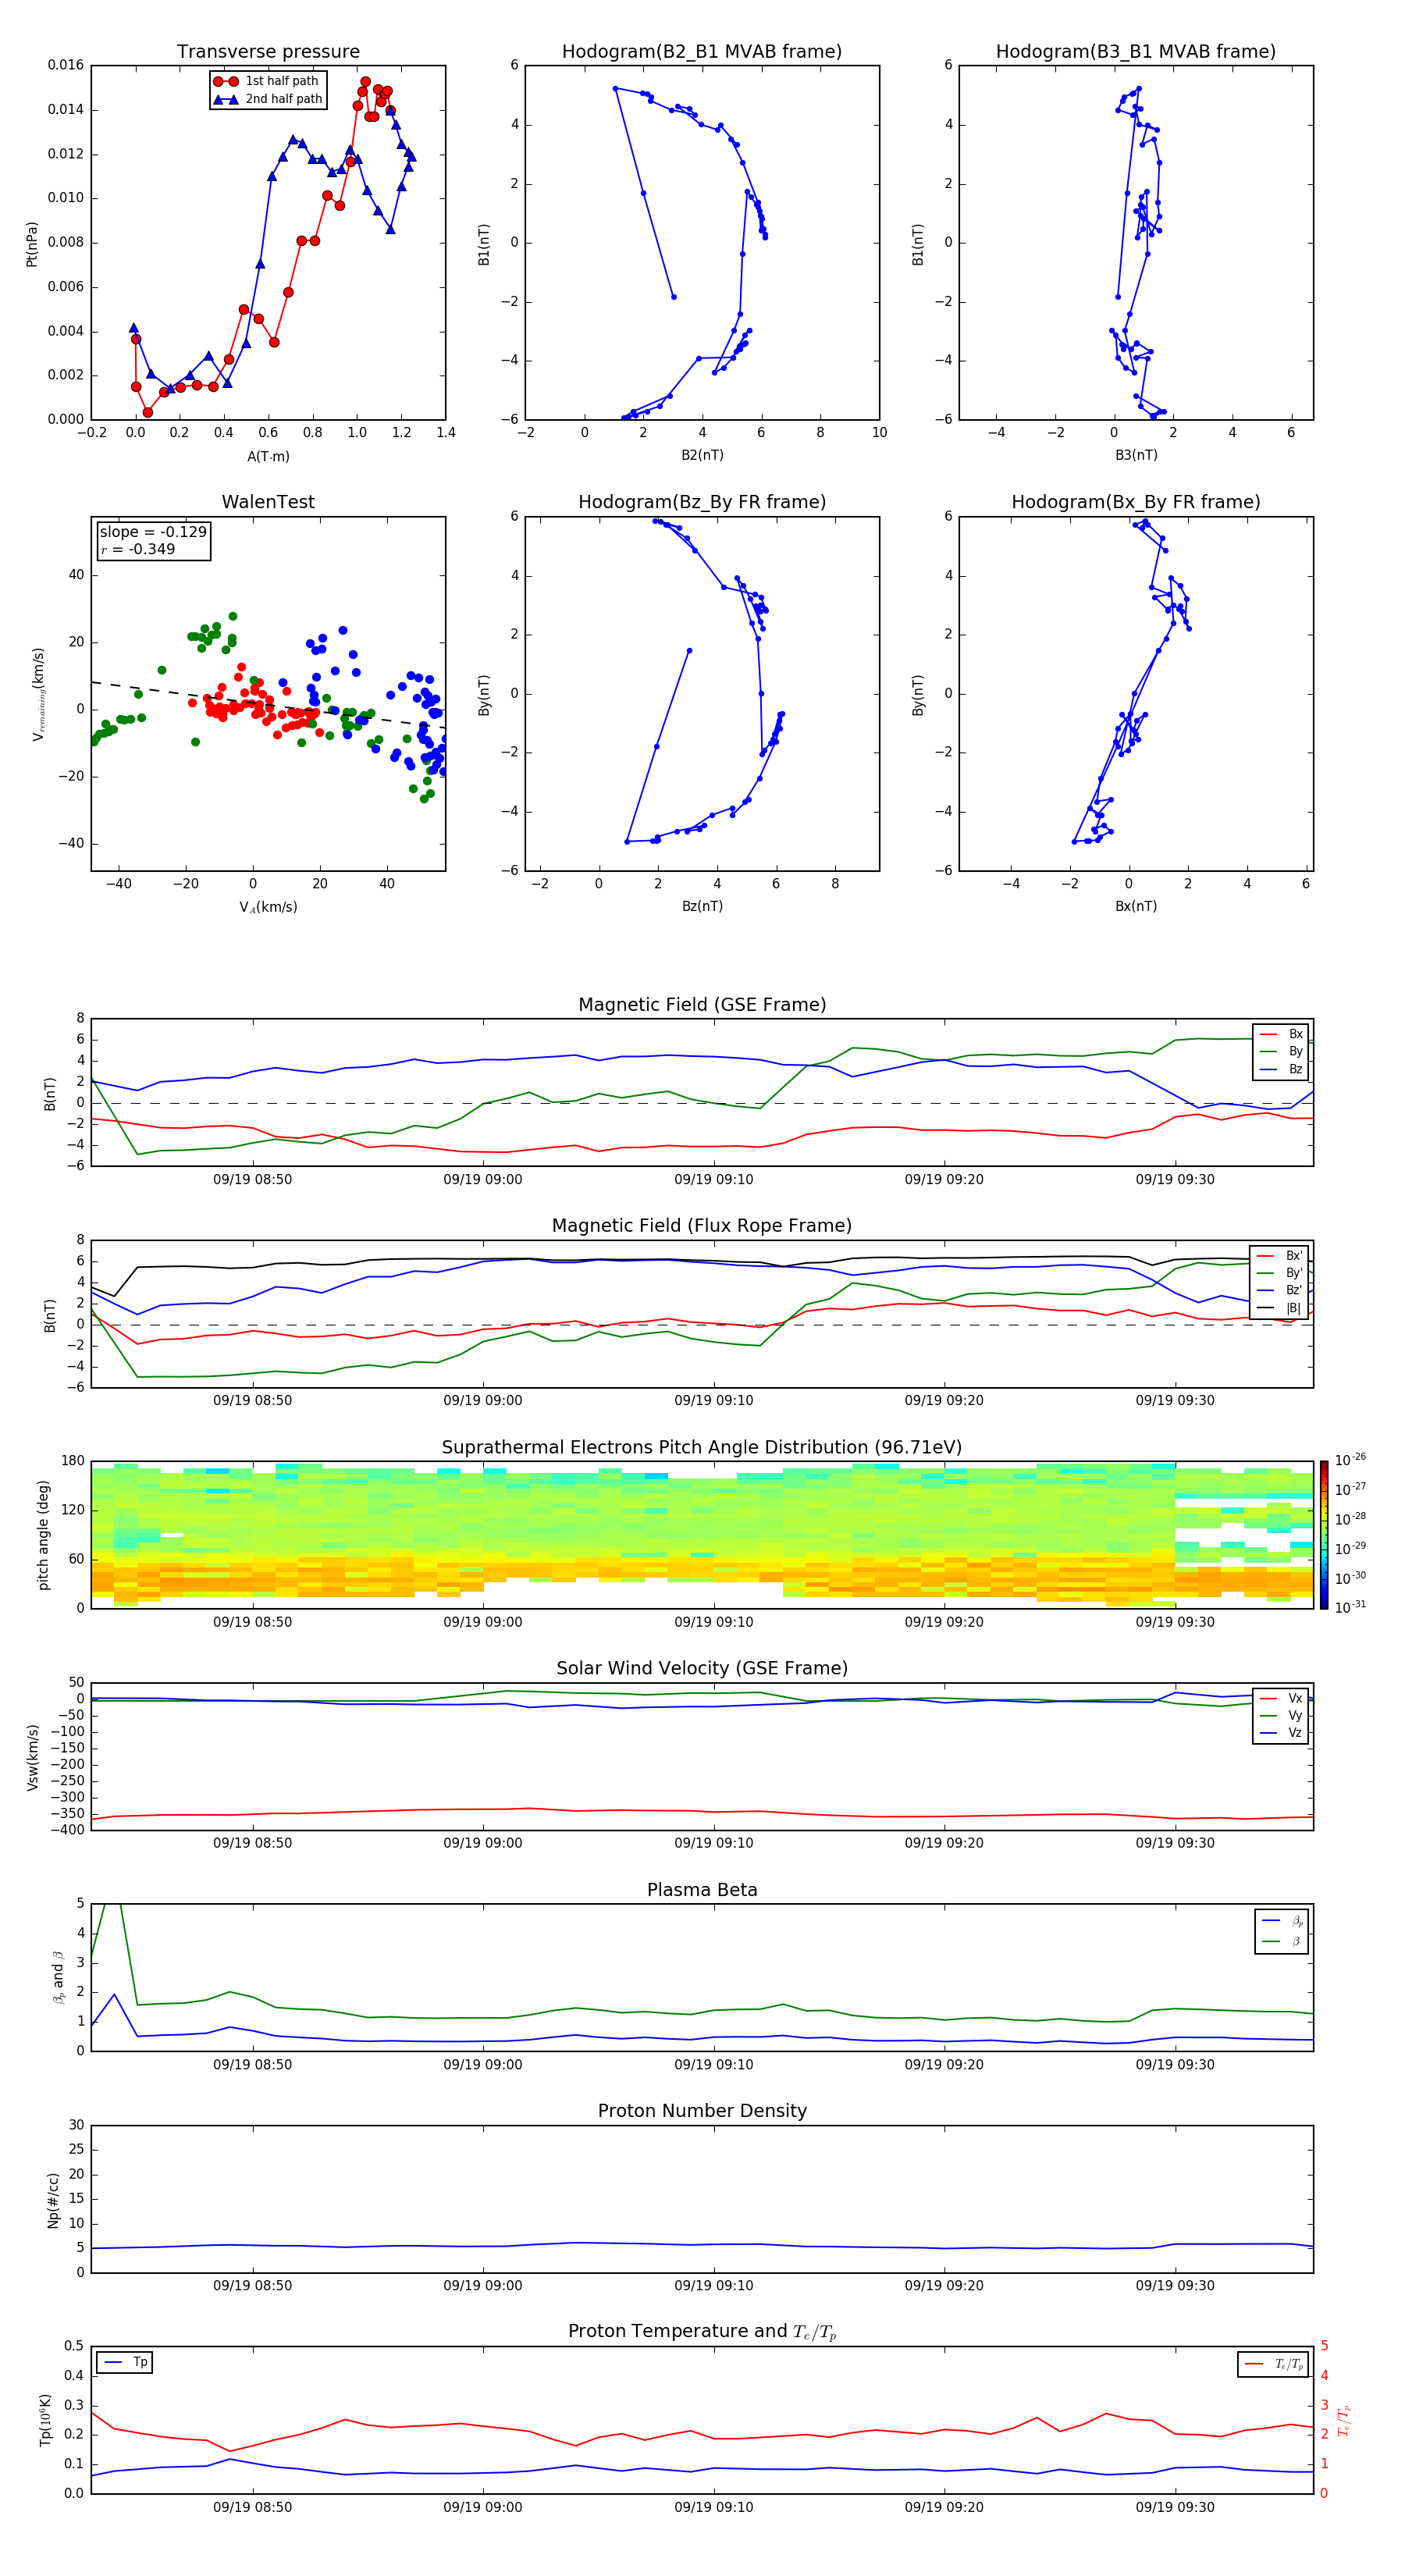Viewport: 1405px width, 2576px height.
Task: Click the 'Np(#/cc)' axis label
Action: coord(53,2199)
